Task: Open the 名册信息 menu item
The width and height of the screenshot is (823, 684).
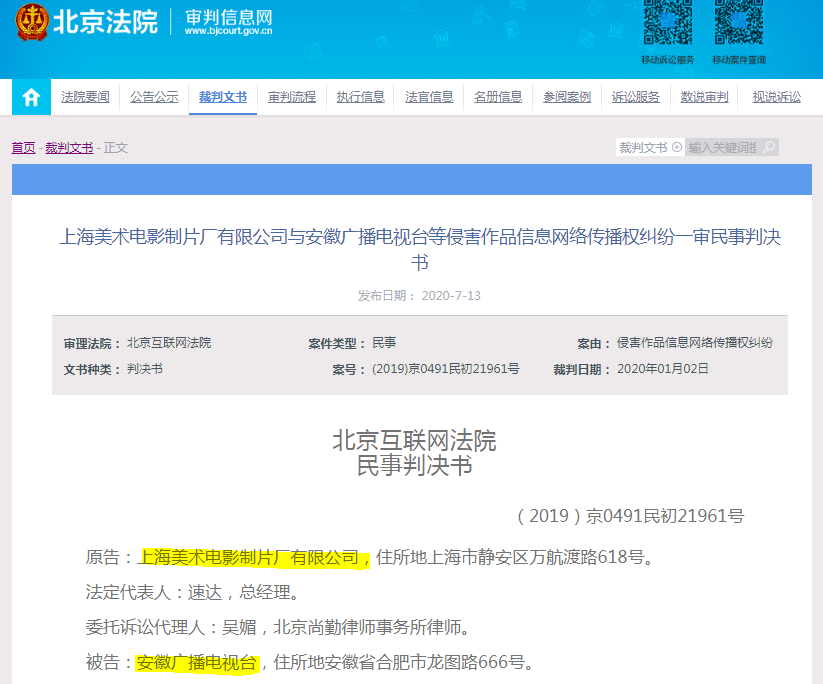Action: (x=498, y=97)
